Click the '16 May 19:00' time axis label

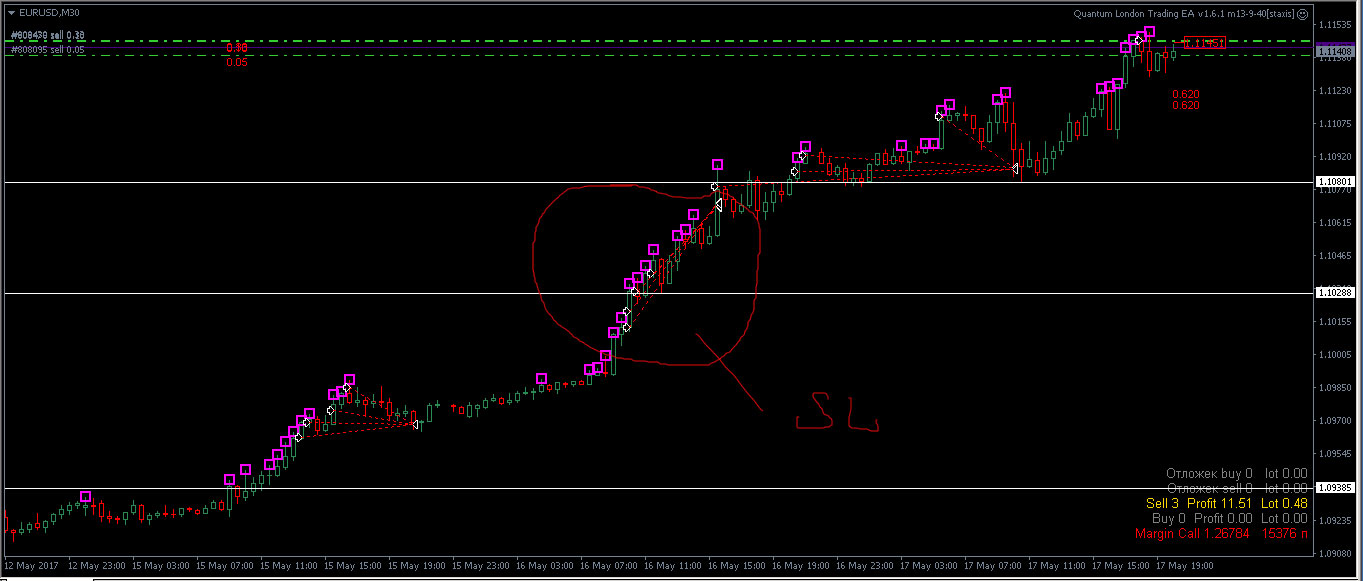point(799,565)
